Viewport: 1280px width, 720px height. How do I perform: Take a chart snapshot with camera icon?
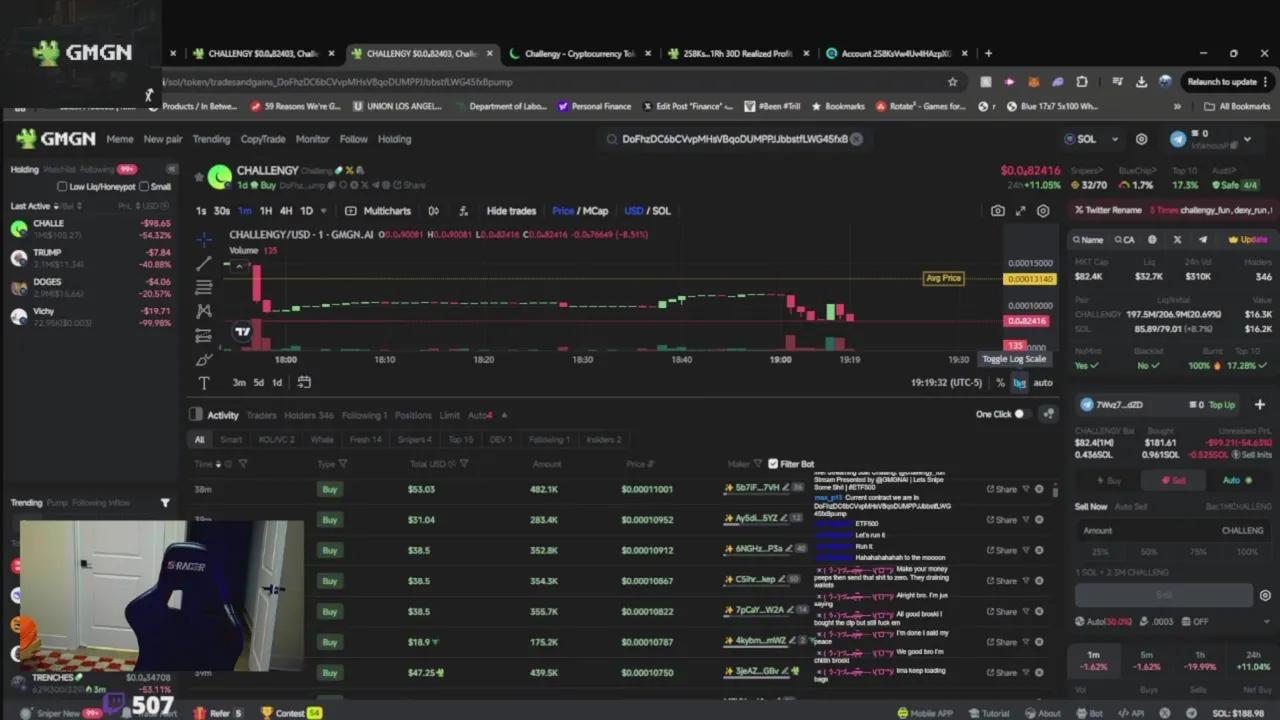(997, 211)
